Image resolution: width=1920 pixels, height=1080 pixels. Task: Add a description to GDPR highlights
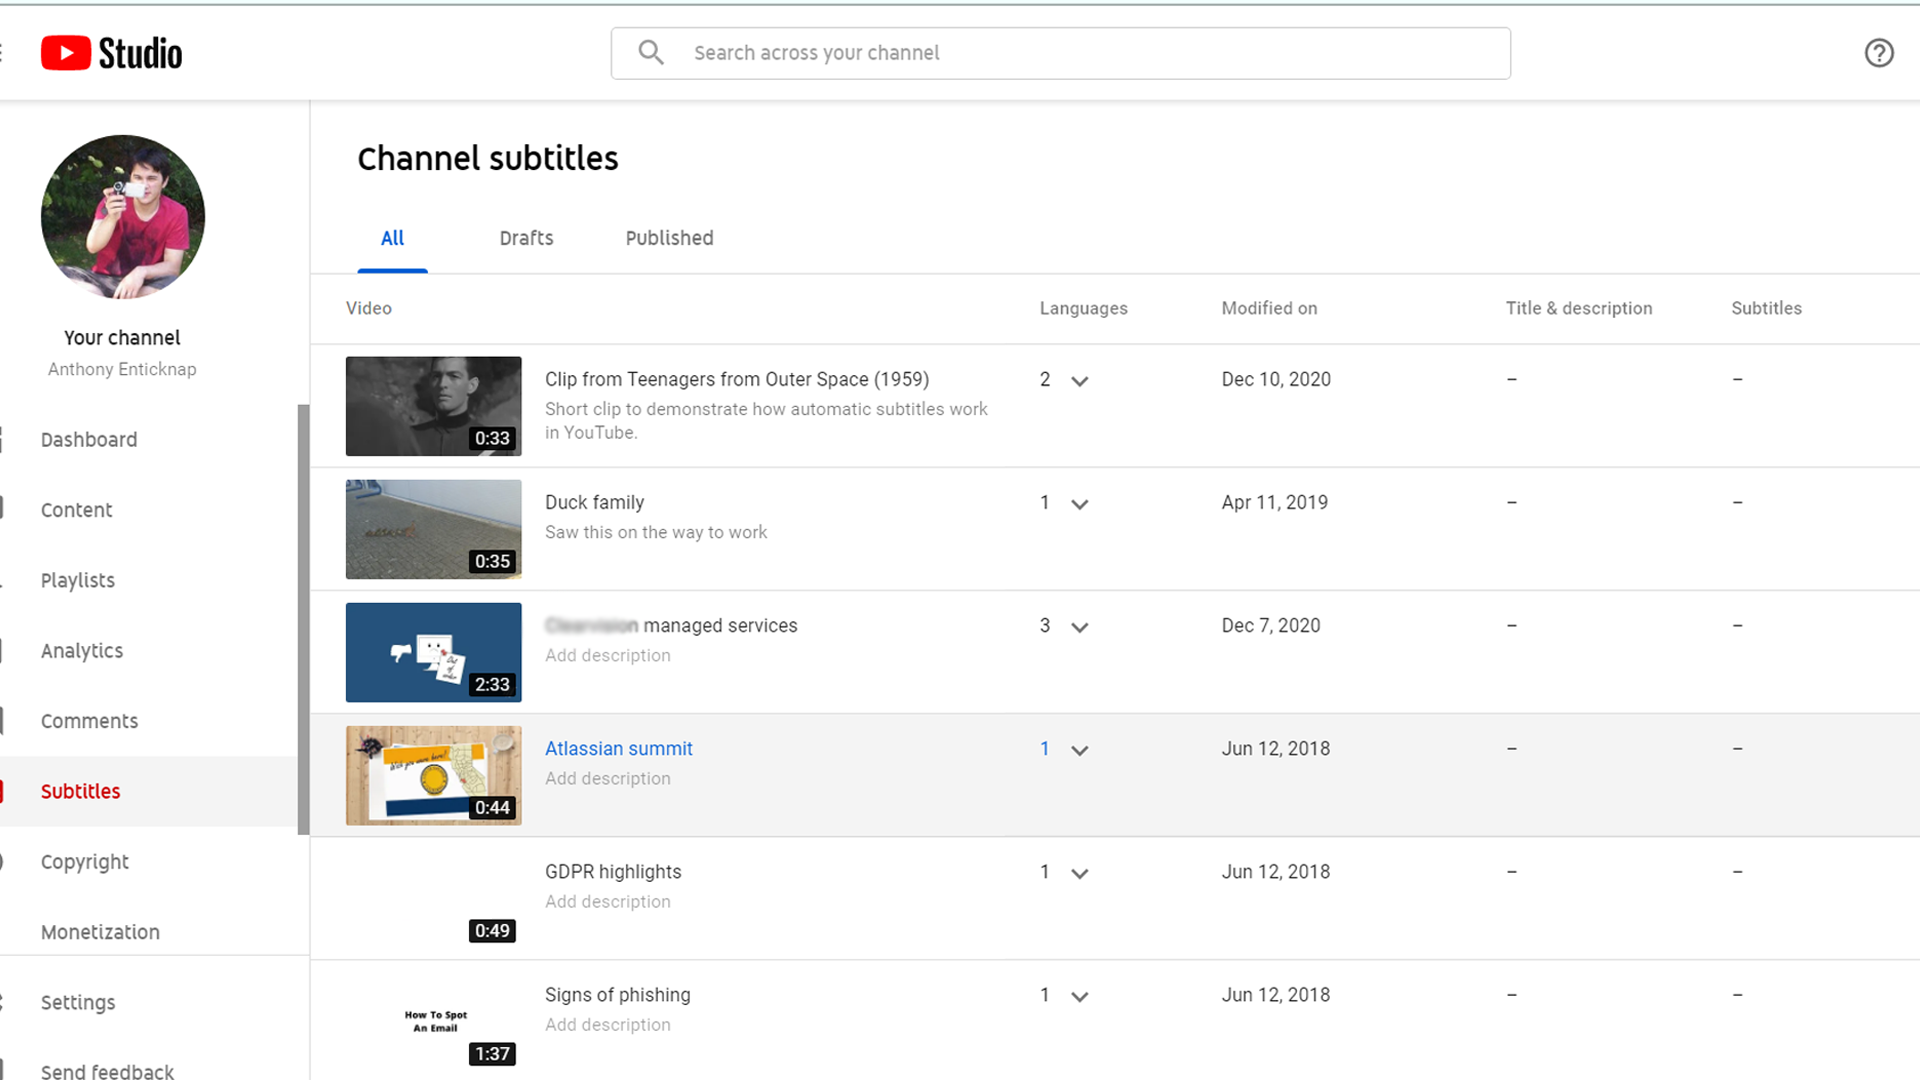(607, 901)
